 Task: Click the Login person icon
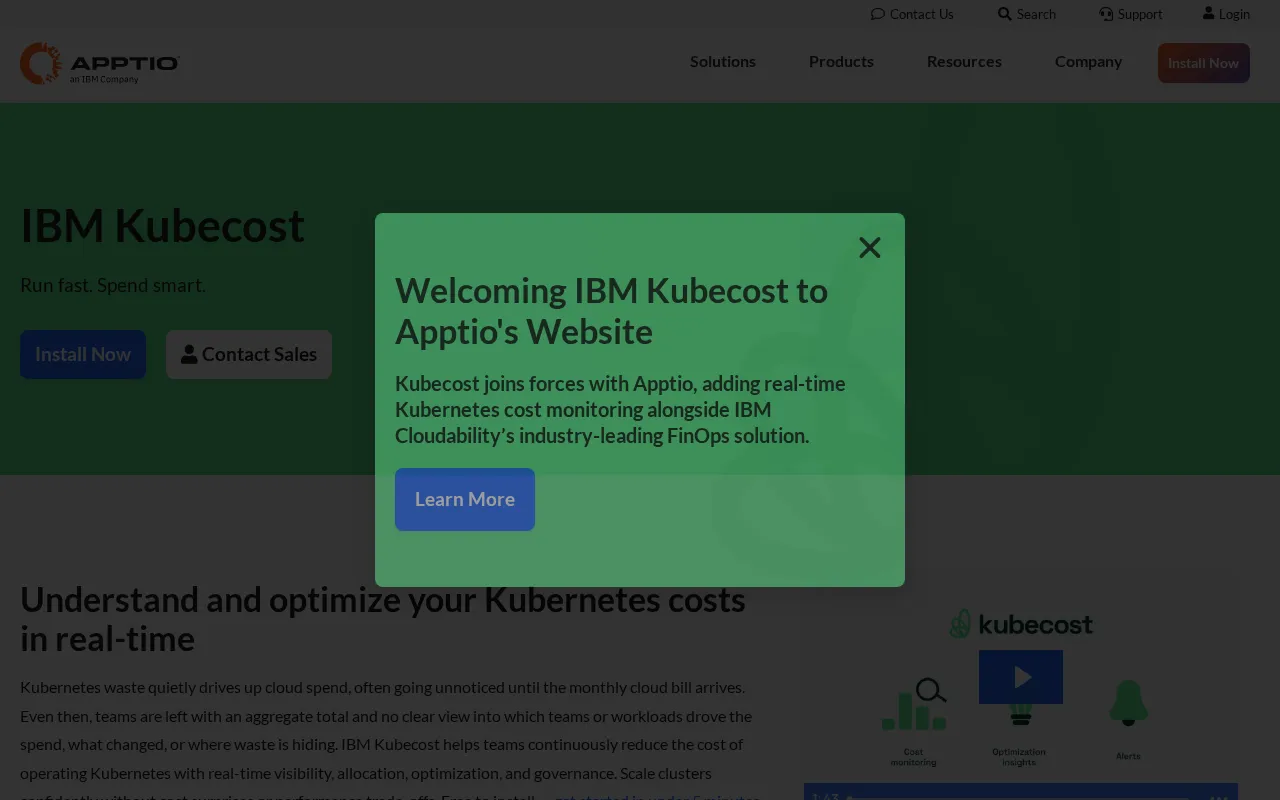(1209, 13)
